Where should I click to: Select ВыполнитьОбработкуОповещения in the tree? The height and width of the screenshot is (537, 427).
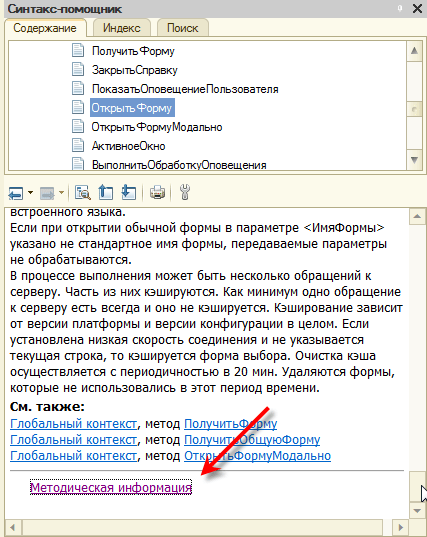[x=179, y=165]
